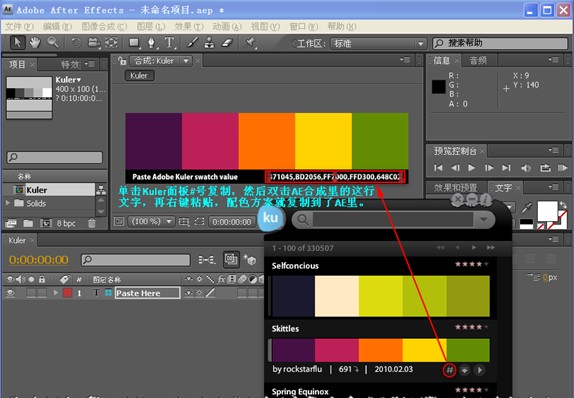Select the Type text tool
Screen dimensions: 574x398
click(169, 43)
